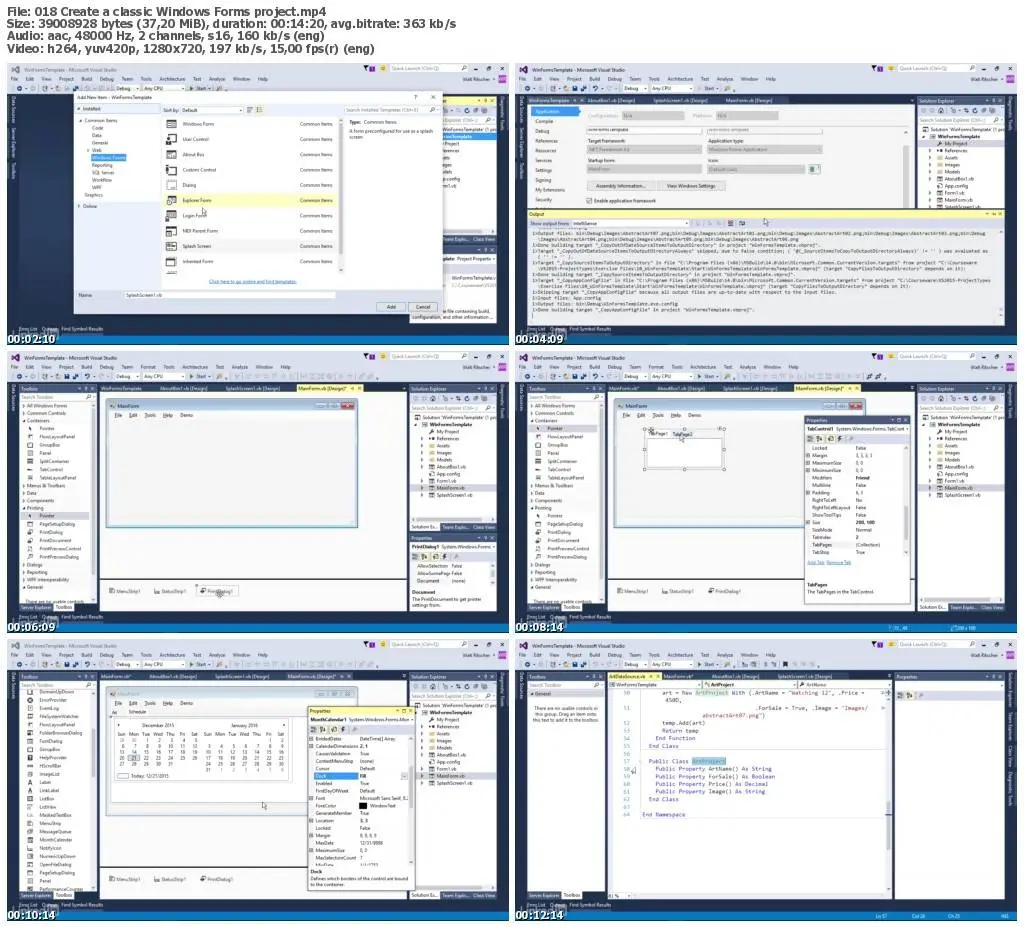Pick Inherited Form template in 00:02:10 frame
The image size is (1024, 927).
(251, 261)
